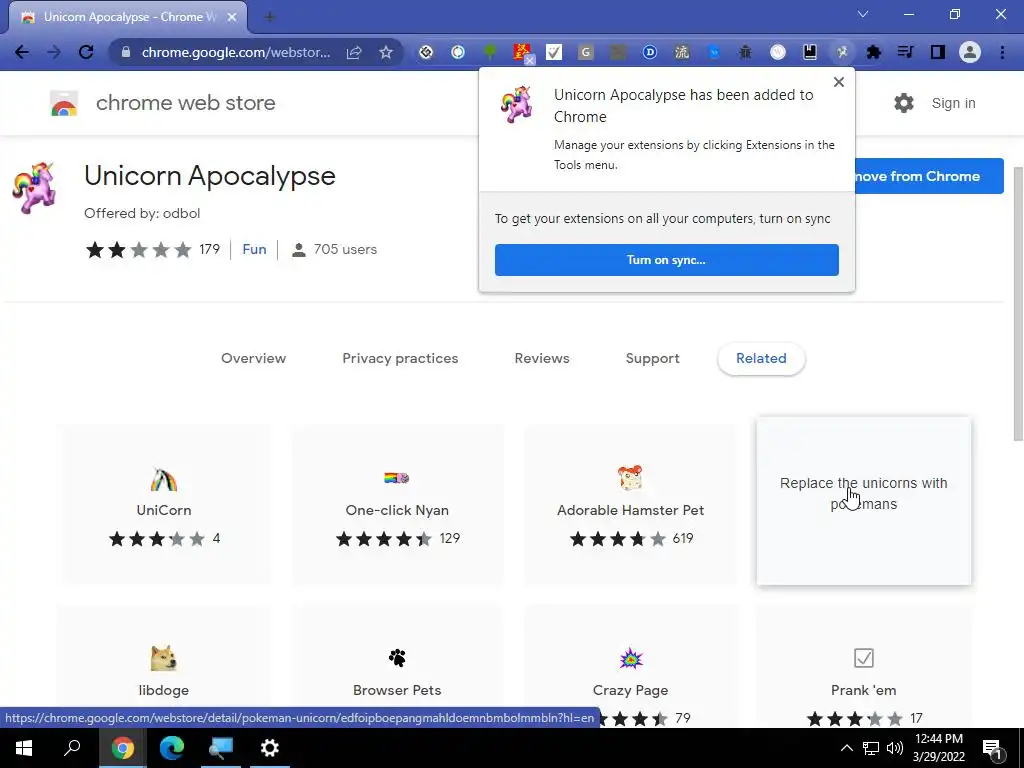Bookmark this page with the star icon
The height and width of the screenshot is (768, 1024).
(386, 52)
